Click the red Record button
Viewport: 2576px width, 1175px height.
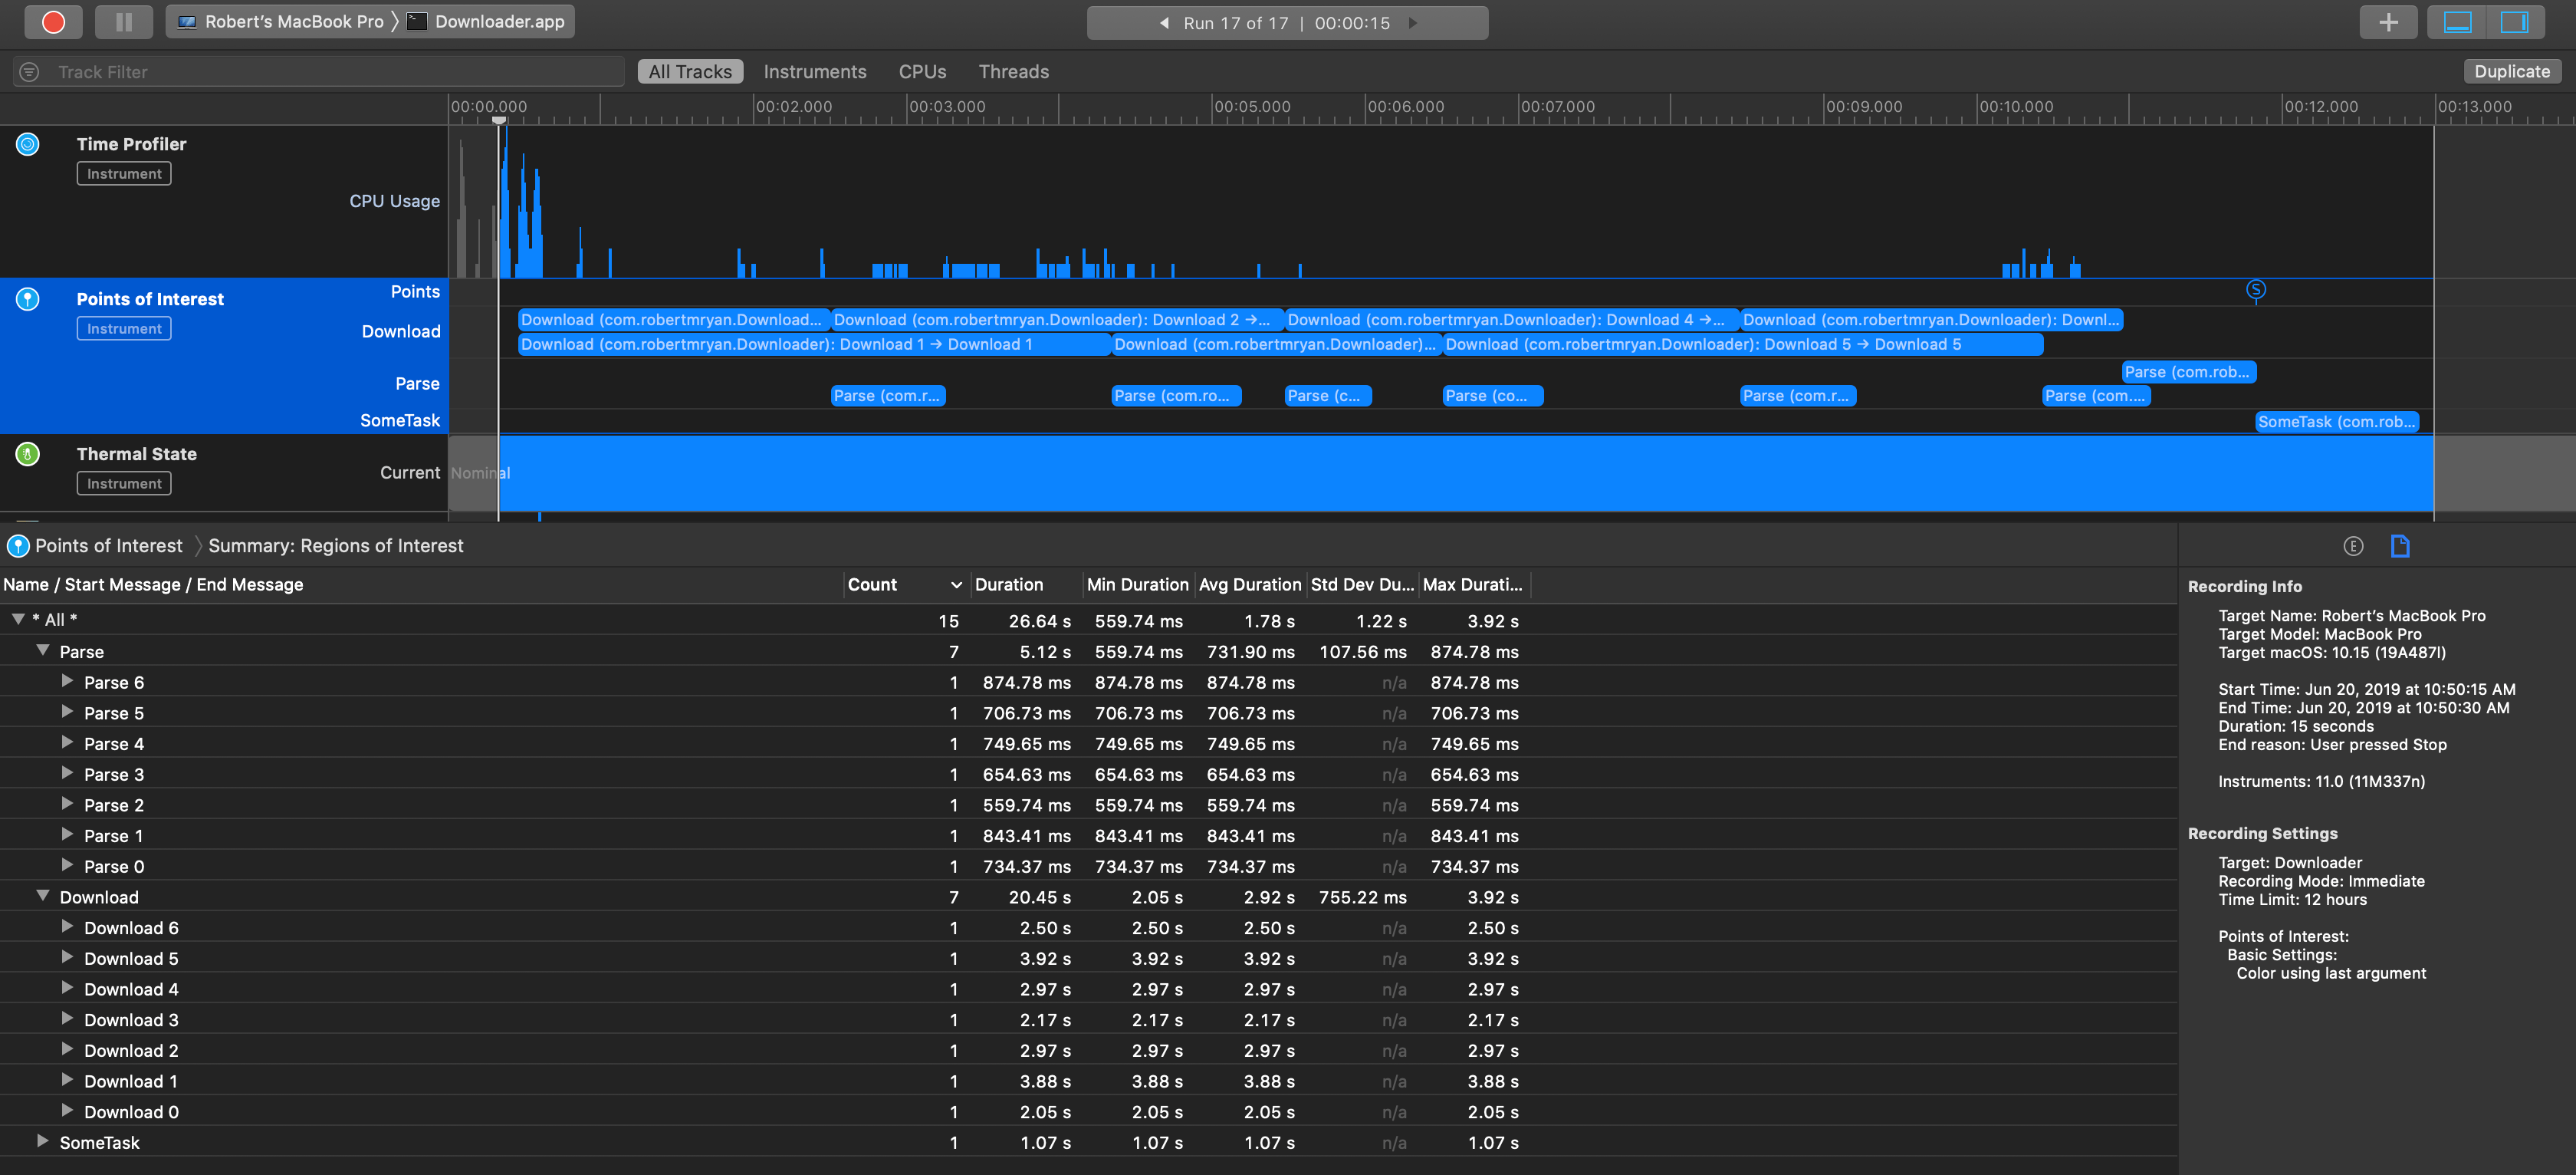[x=53, y=22]
